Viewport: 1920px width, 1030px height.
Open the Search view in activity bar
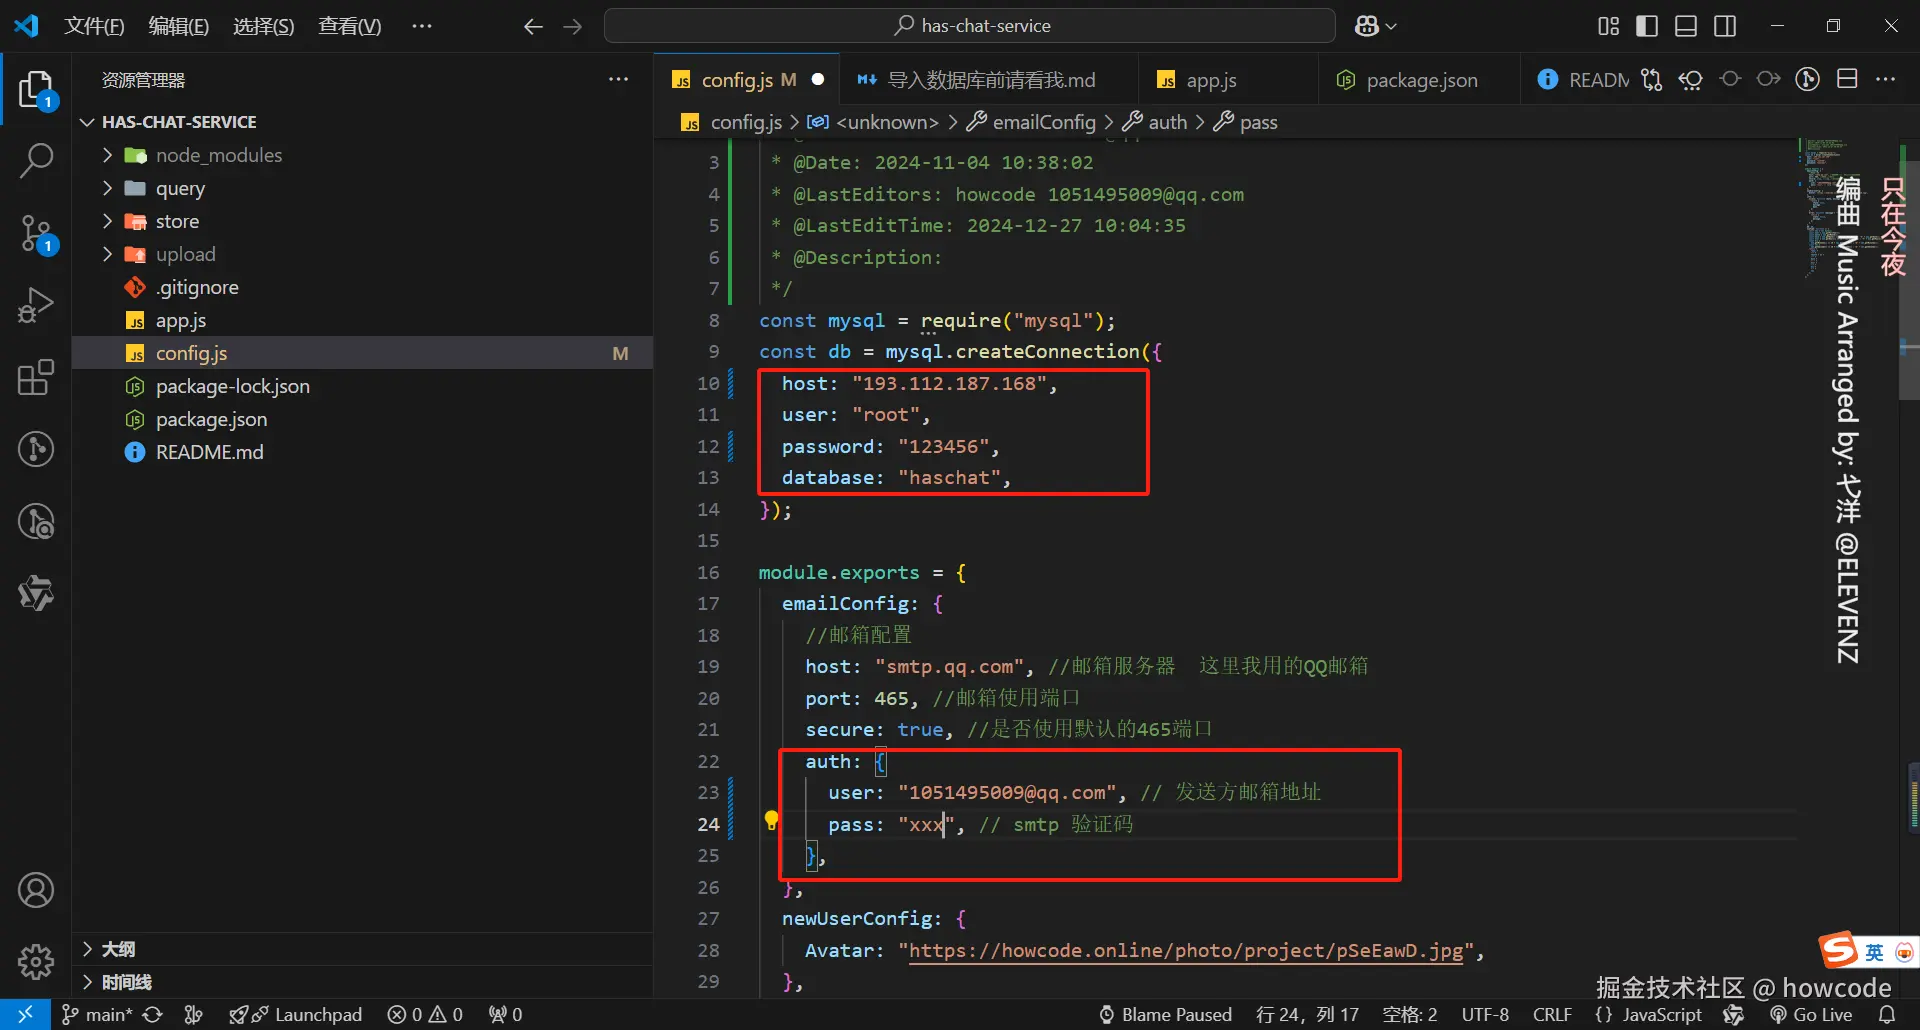[36, 160]
